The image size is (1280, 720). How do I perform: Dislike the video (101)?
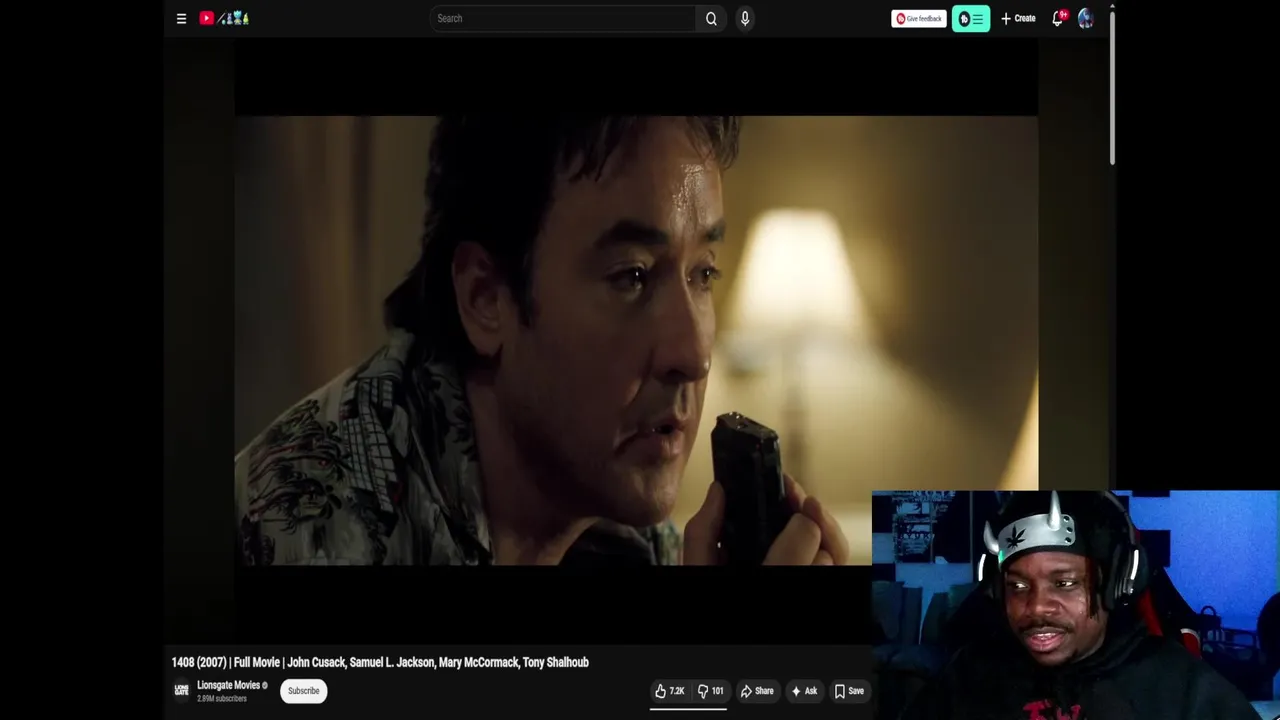point(710,691)
